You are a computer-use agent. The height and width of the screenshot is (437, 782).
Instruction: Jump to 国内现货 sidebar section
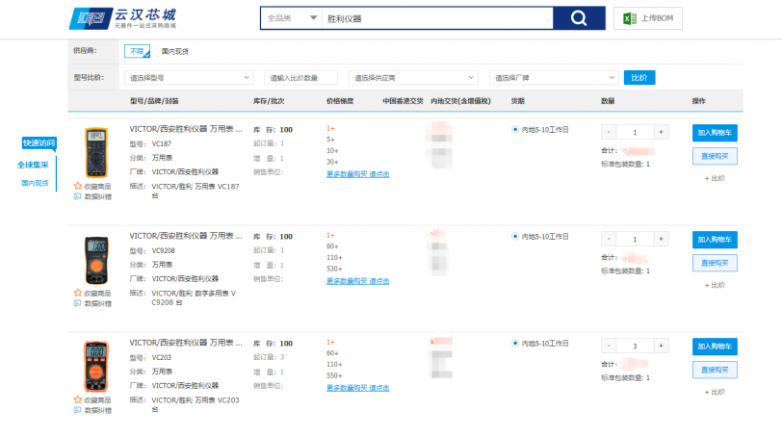click(35, 183)
